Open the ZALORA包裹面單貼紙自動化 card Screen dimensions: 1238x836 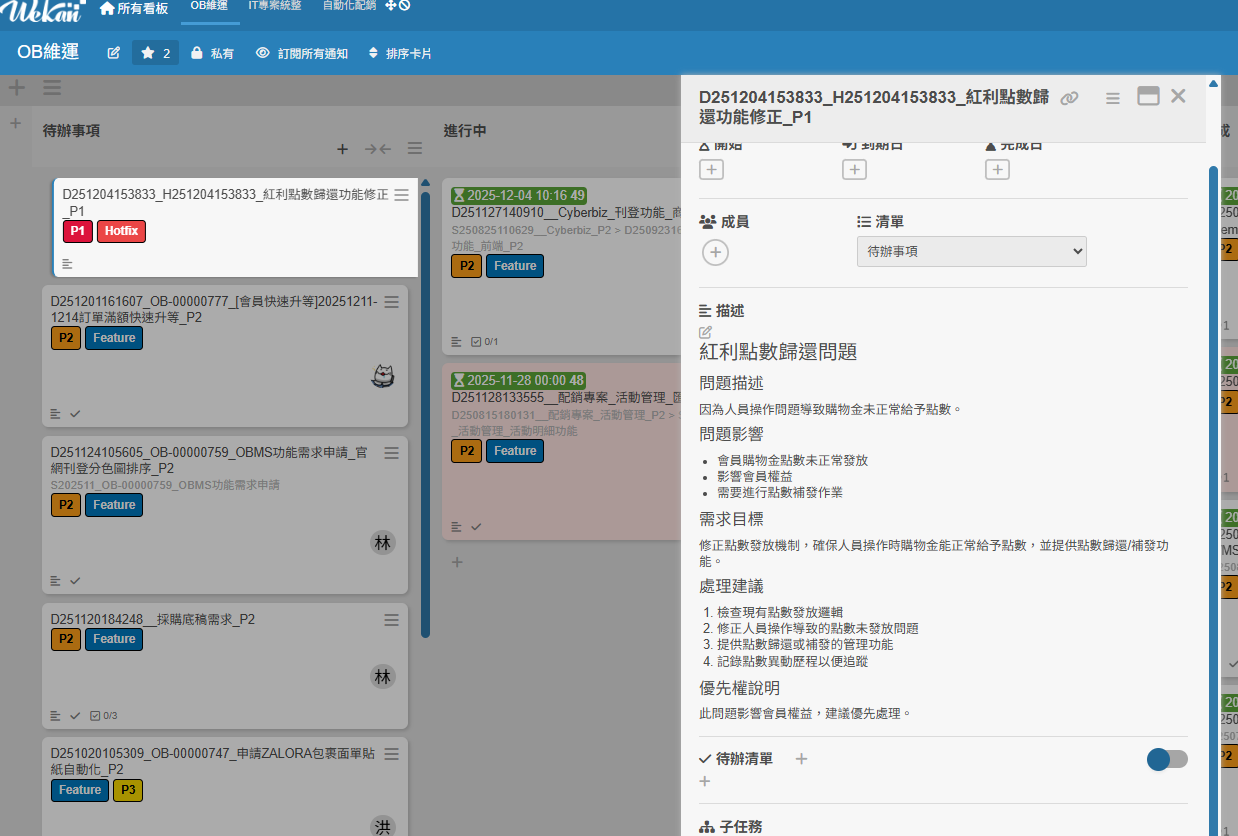[212, 761]
